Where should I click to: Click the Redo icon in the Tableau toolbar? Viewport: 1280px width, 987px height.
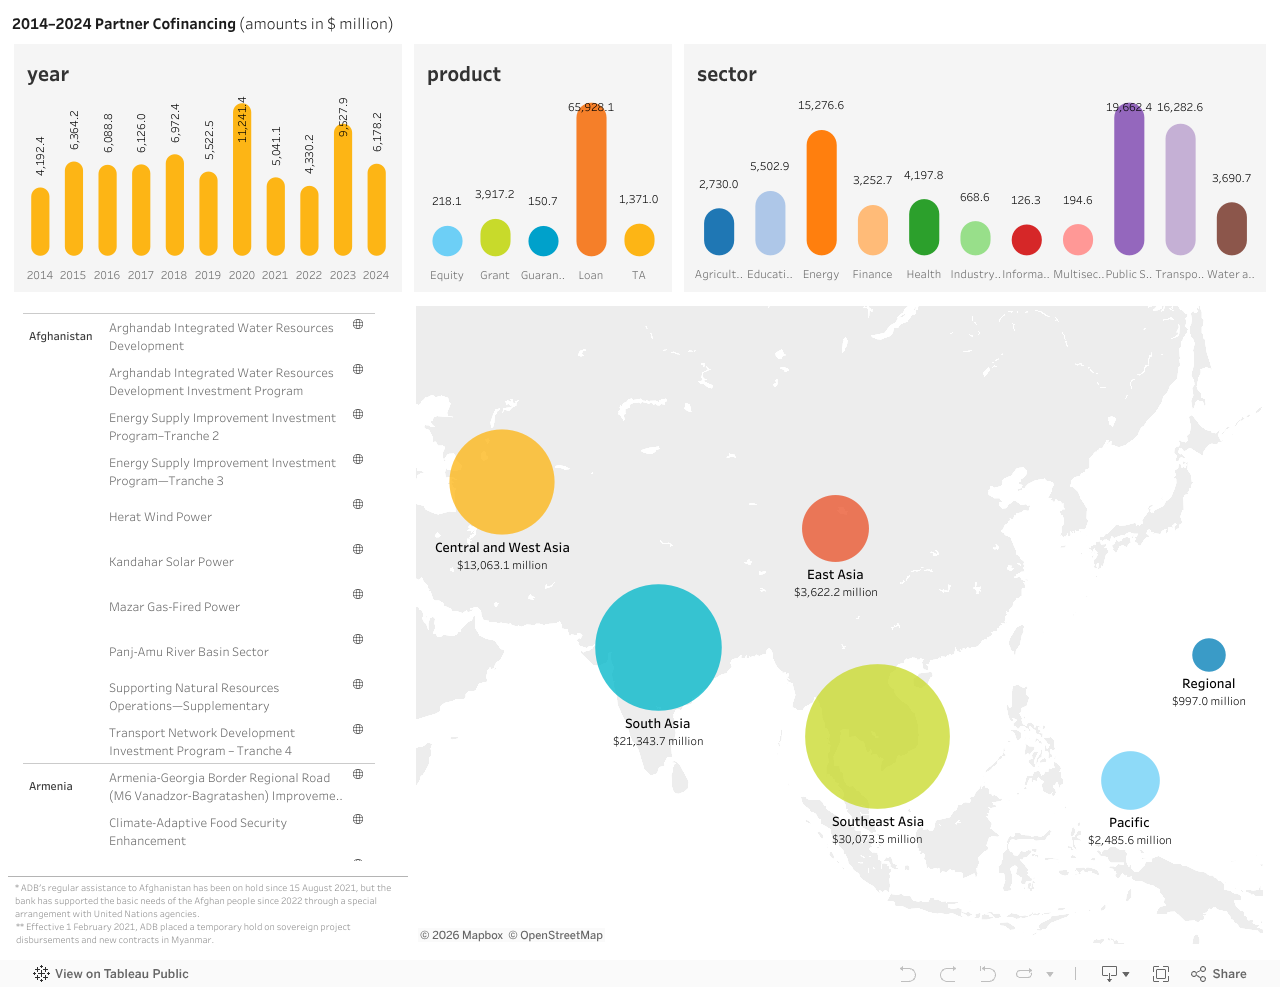point(948,974)
